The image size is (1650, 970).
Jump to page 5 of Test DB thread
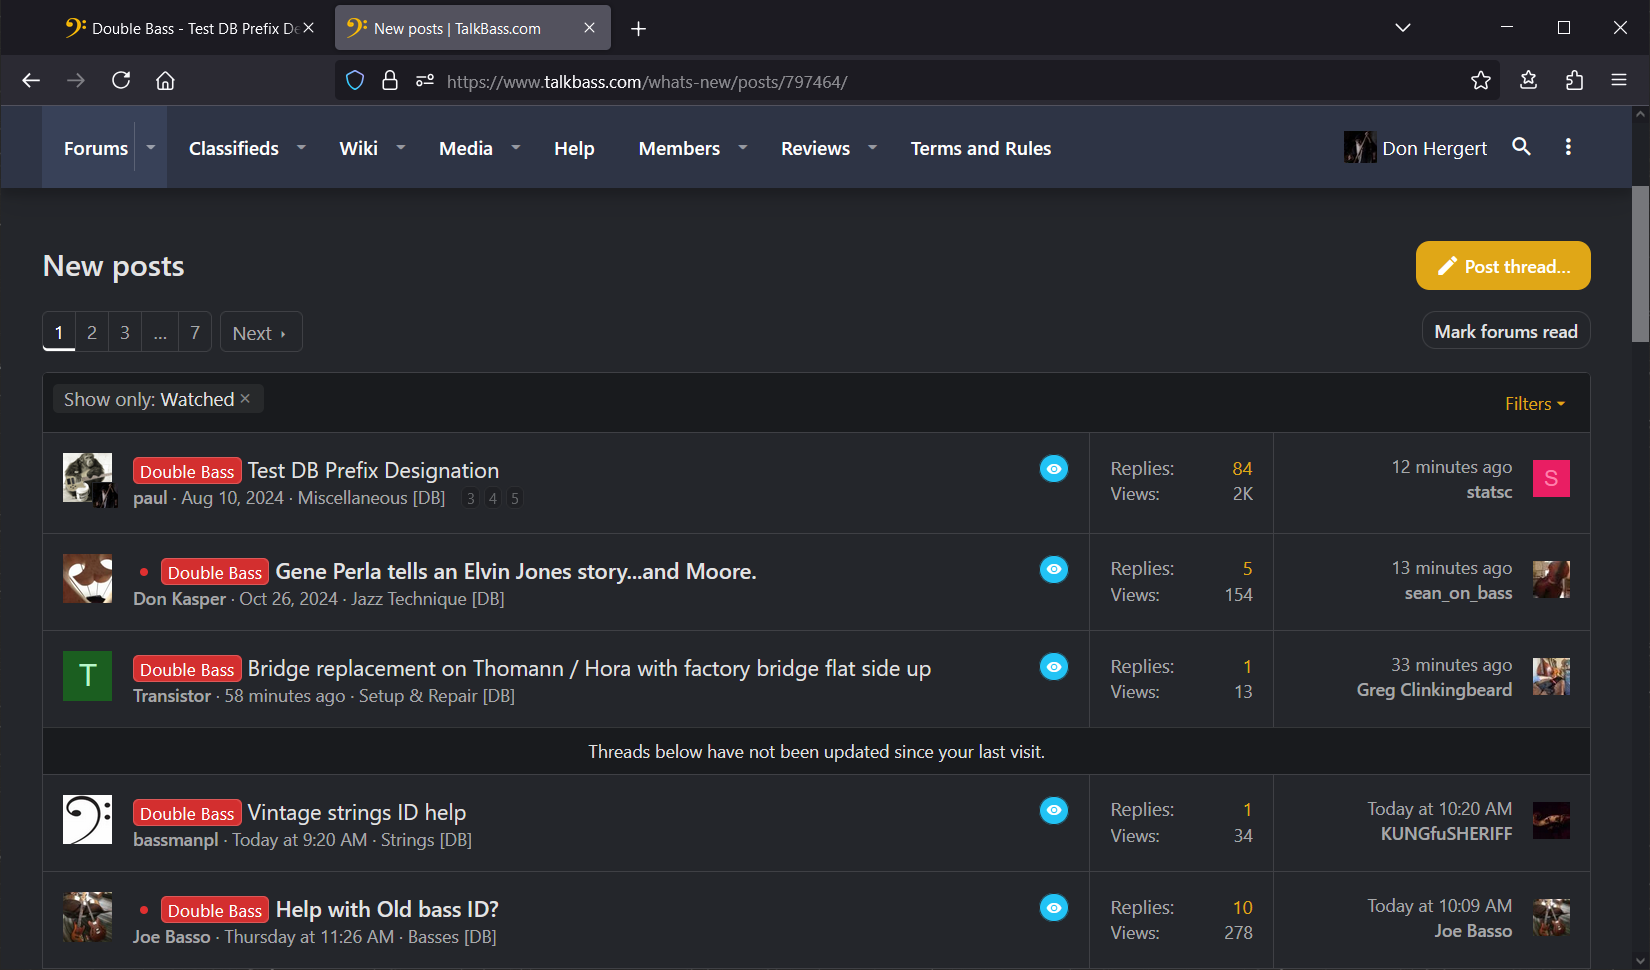click(515, 498)
